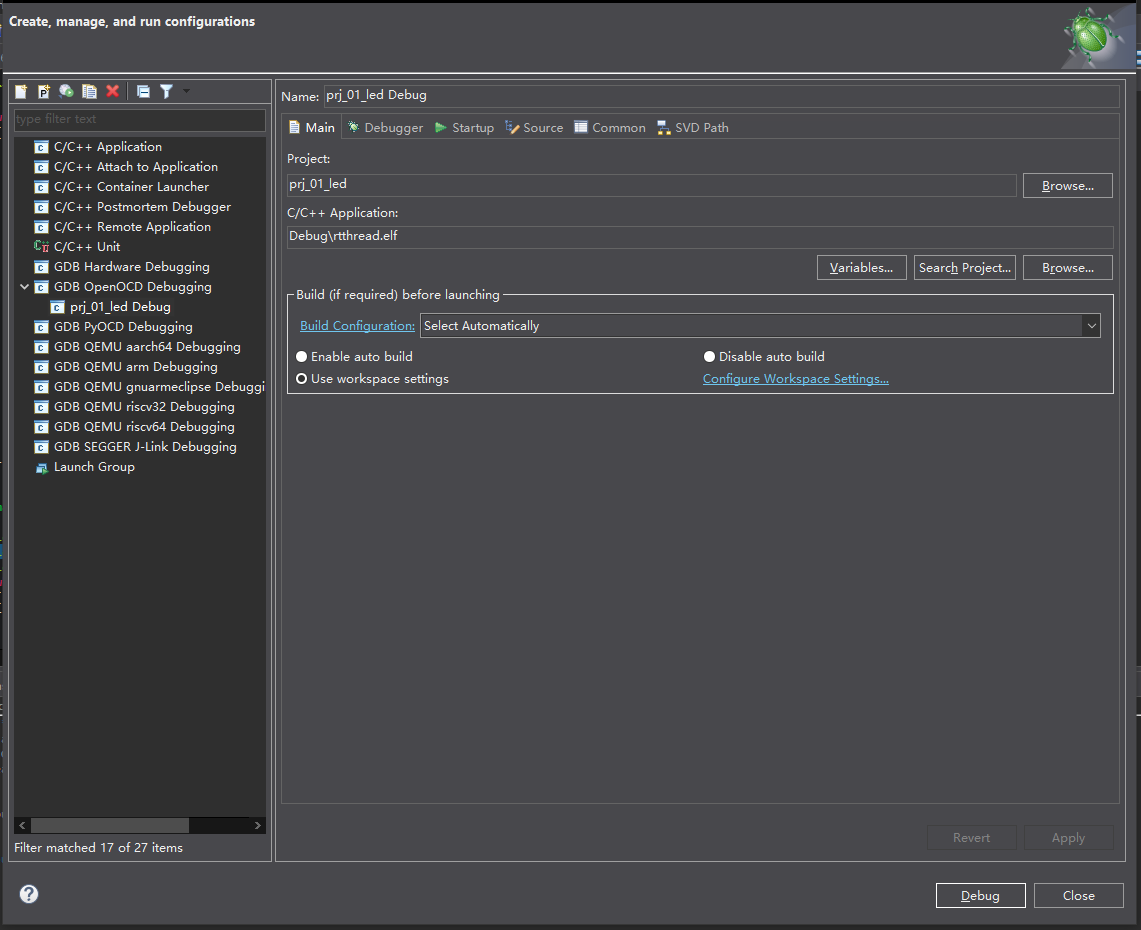This screenshot has width=1141, height=930.
Task: Enable auto build
Action: point(301,356)
